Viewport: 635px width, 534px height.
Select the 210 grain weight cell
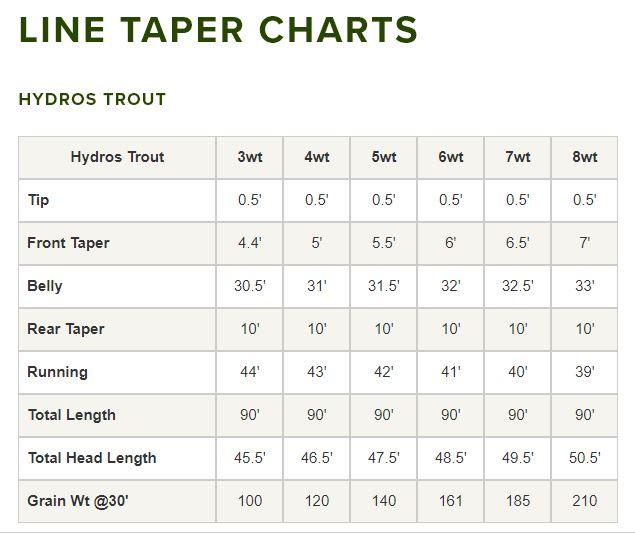(x=584, y=501)
